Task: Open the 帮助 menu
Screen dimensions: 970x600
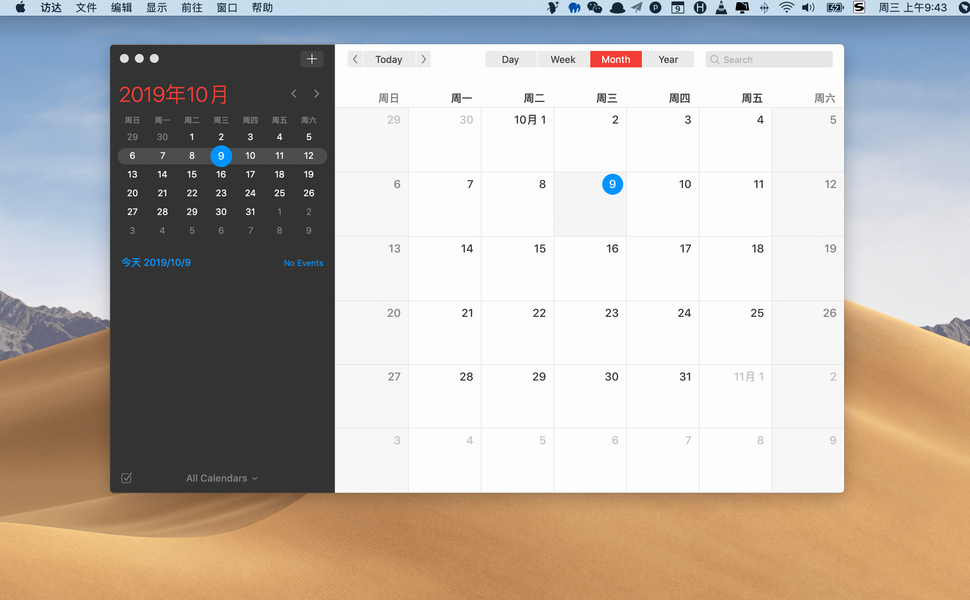Action: pos(262,7)
